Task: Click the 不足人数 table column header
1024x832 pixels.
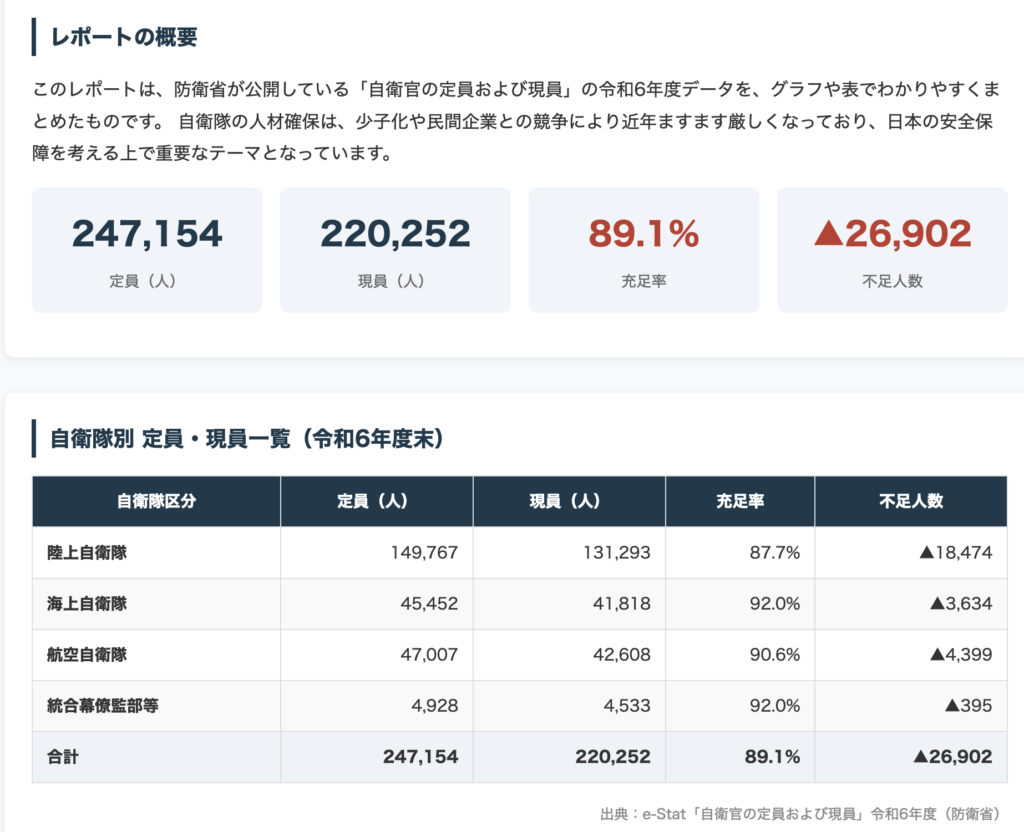Action: pyautogui.click(x=911, y=501)
